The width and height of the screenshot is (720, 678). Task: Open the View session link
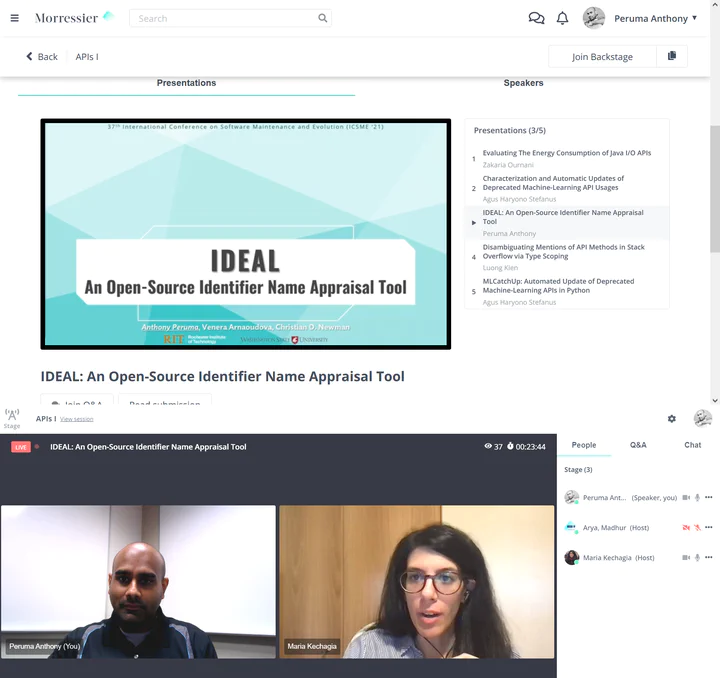76,419
